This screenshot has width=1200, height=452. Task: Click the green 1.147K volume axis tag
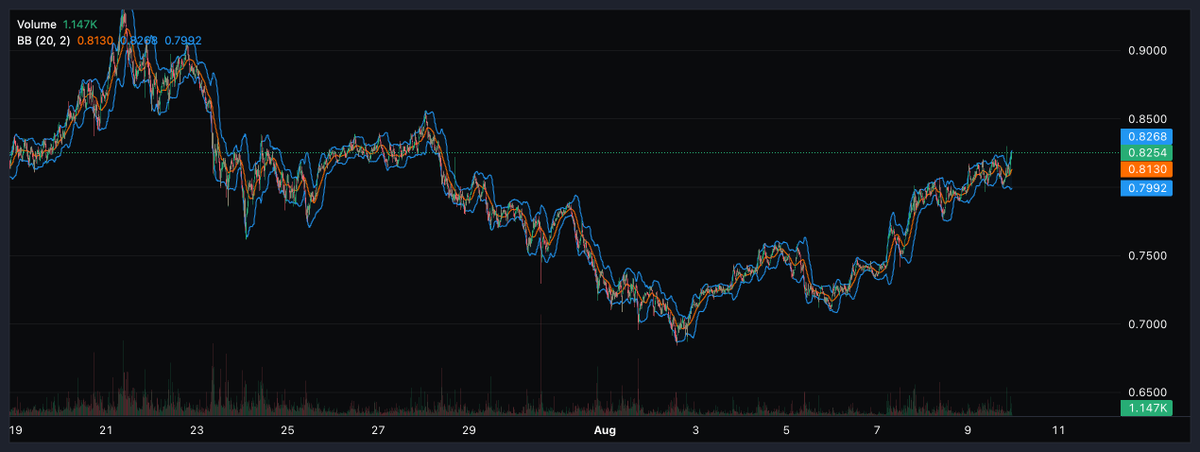coord(1144,408)
